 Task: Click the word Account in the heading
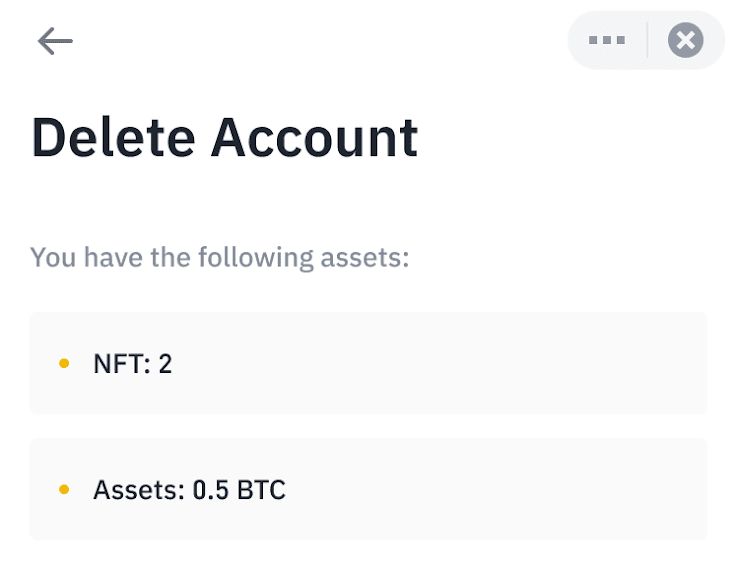tap(314, 137)
